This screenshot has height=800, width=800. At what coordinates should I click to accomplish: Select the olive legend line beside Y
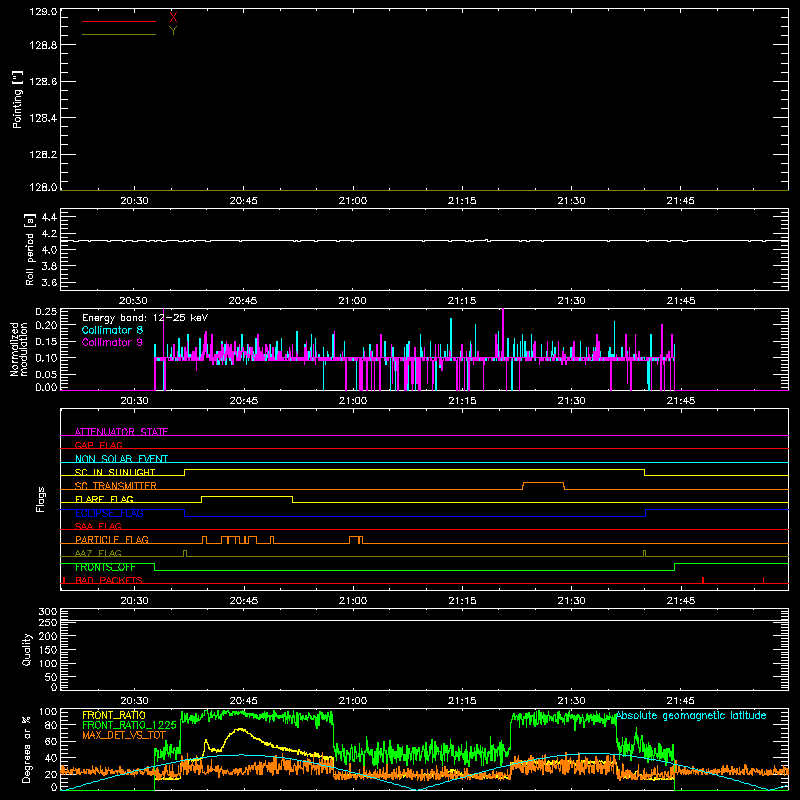(119, 35)
